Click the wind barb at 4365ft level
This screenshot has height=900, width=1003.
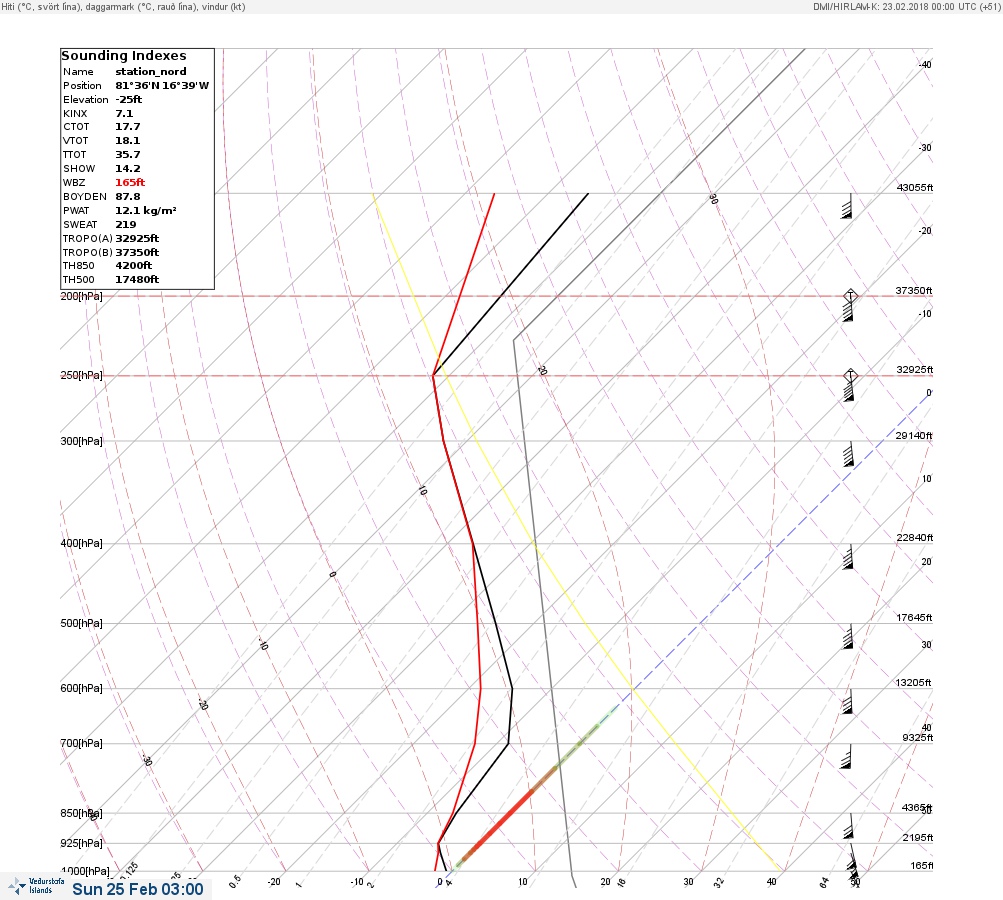849,826
